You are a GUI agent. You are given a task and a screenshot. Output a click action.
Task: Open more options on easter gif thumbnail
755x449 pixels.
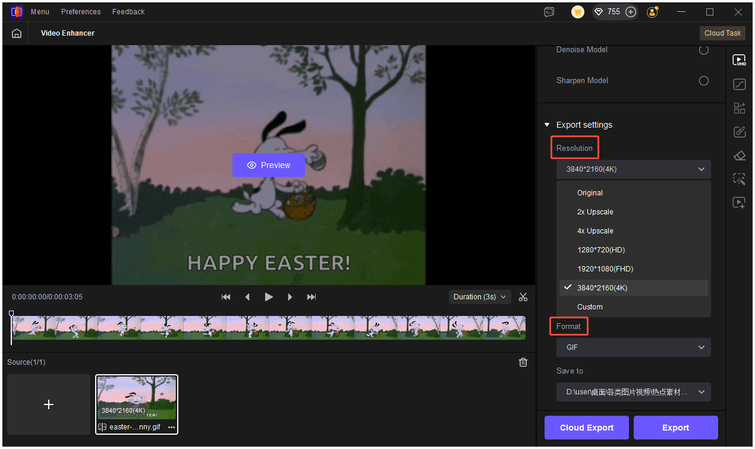click(x=171, y=427)
